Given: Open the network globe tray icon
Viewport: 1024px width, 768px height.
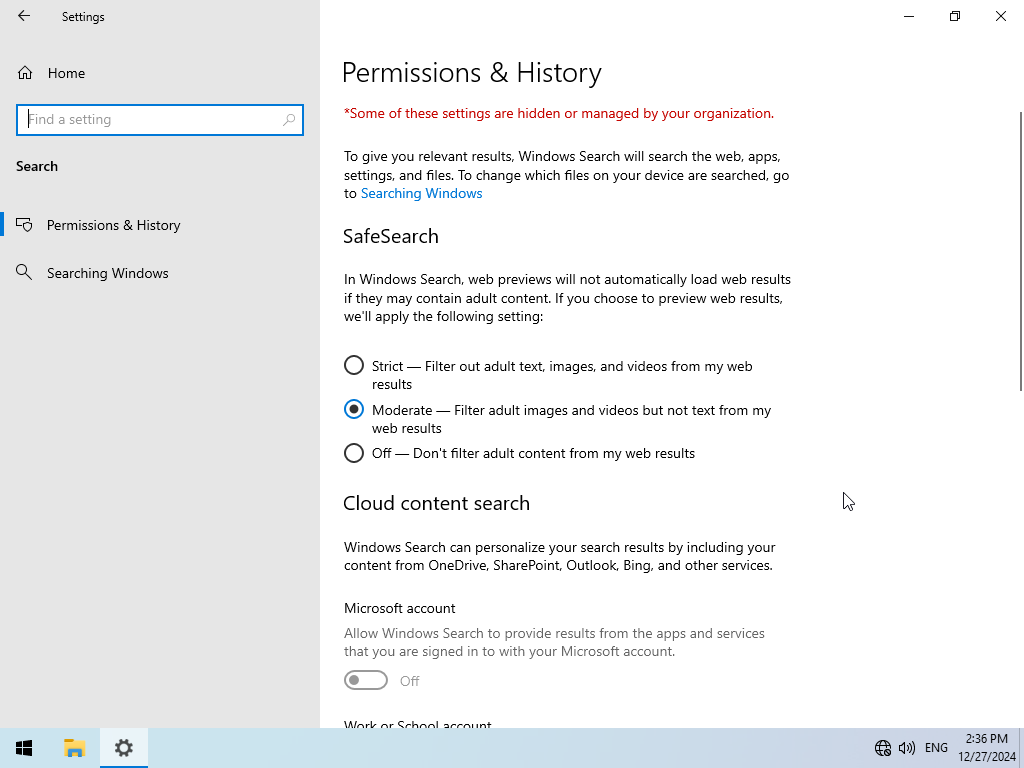Looking at the screenshot, I should (x=882, y=748).
